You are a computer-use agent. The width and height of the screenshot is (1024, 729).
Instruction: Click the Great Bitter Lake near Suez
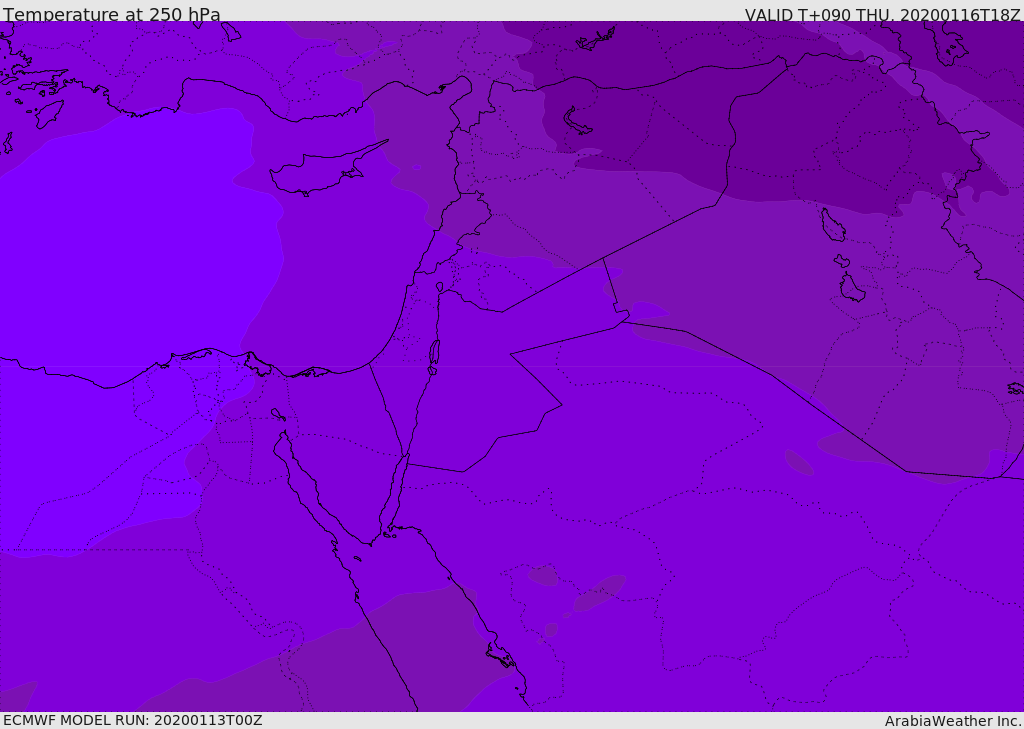[x=278, y=415]
